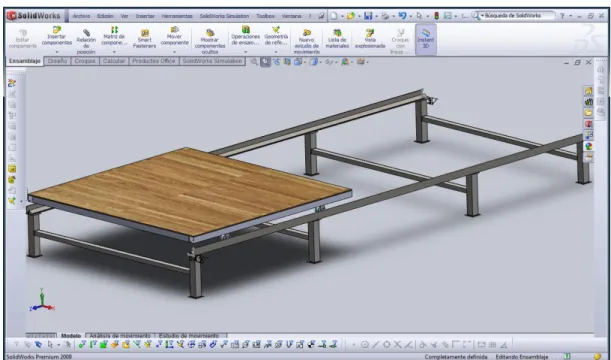The image size is (611, 360).
Task: Expand Operaciones de ensamblaje dropdown
Action: click(245, 52)
